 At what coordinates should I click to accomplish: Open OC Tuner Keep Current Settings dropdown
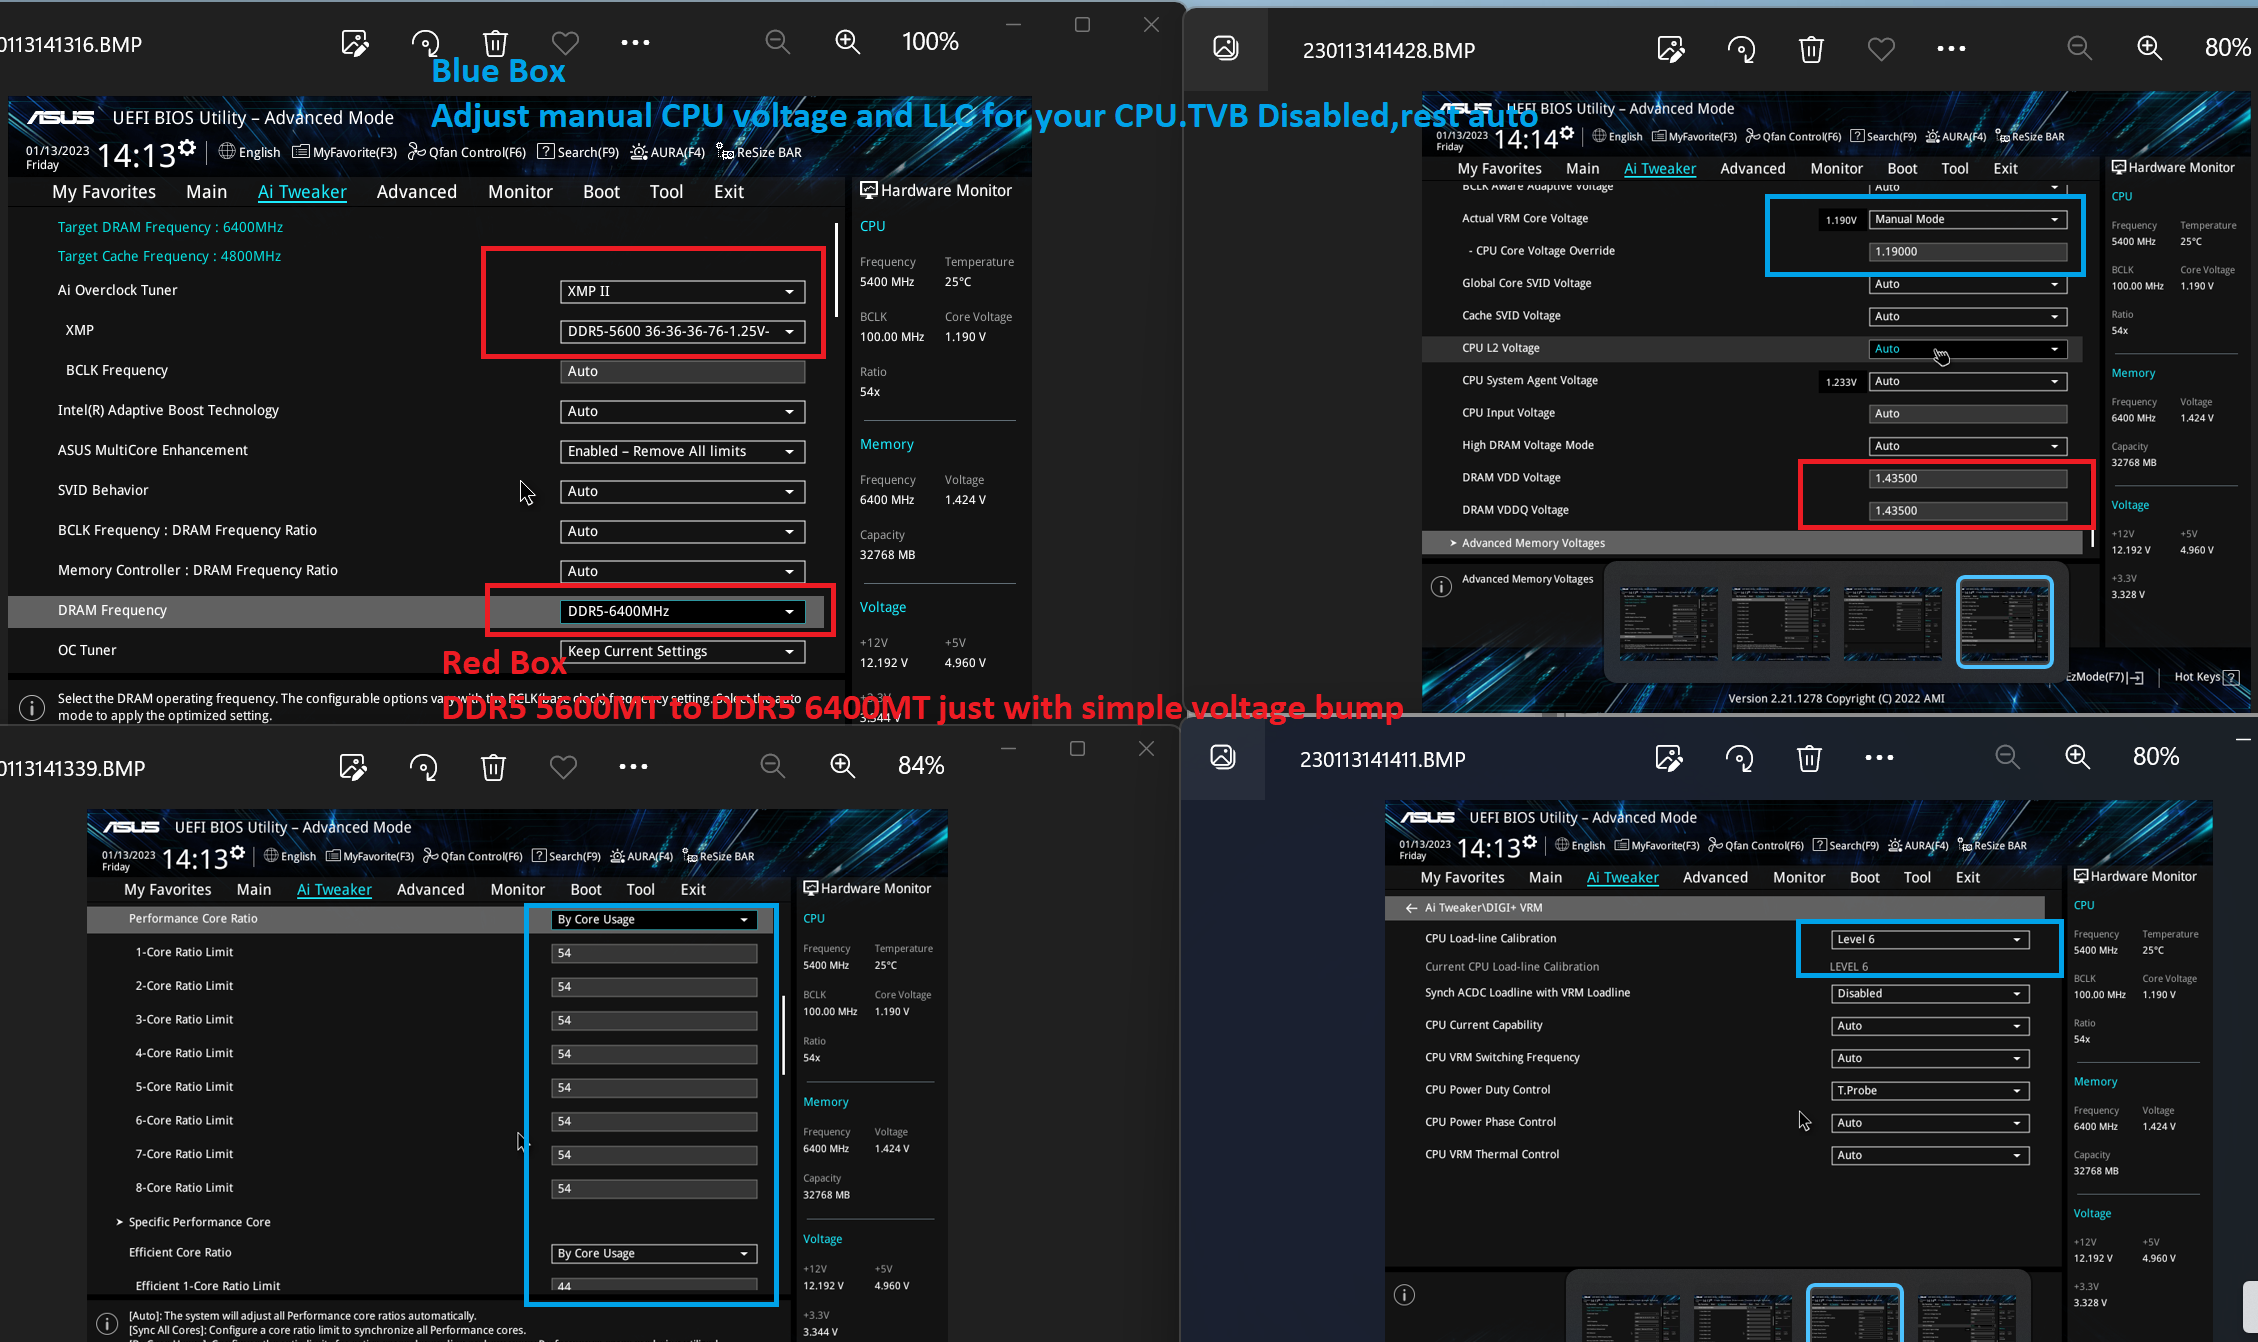pyautogui.click(x=682, y=651)
